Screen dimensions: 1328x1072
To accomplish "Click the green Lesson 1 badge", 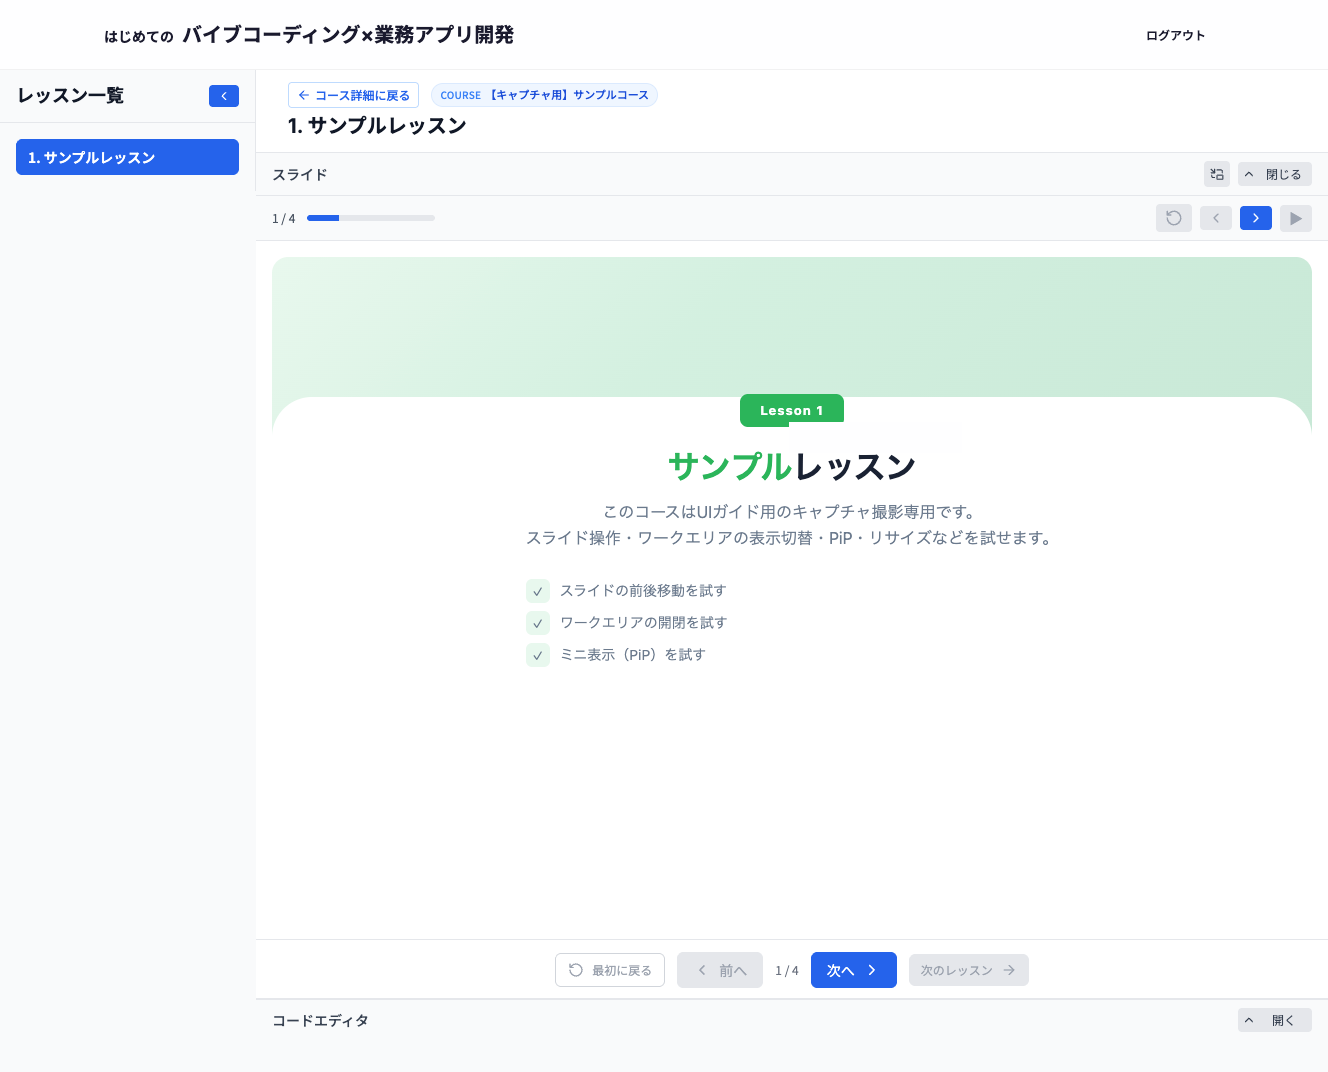I will coord(791,409).
